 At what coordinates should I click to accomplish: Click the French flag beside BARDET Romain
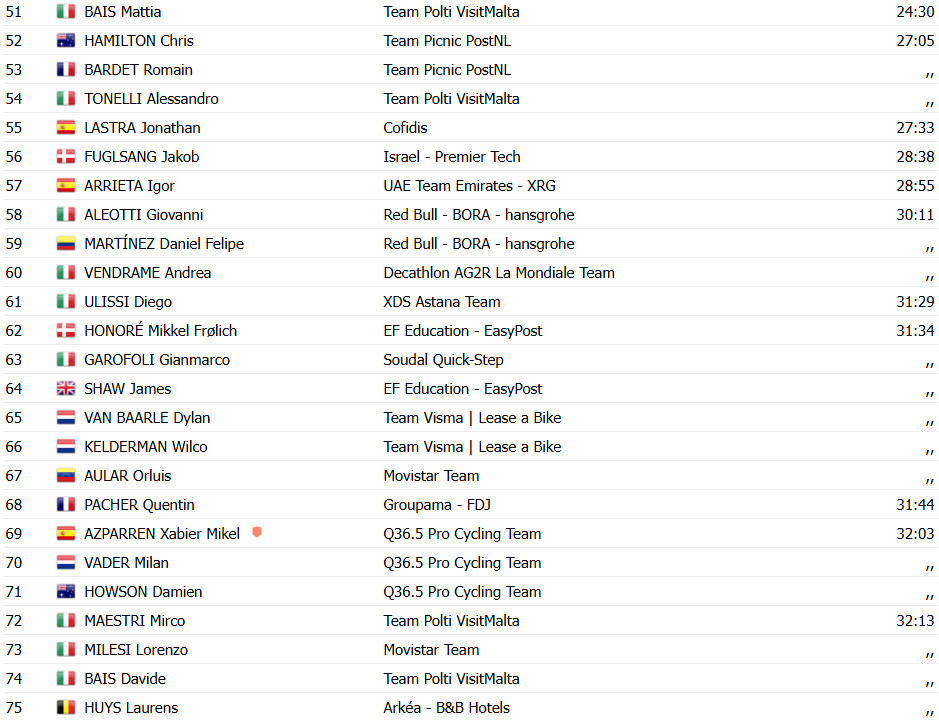click(66, 69)
